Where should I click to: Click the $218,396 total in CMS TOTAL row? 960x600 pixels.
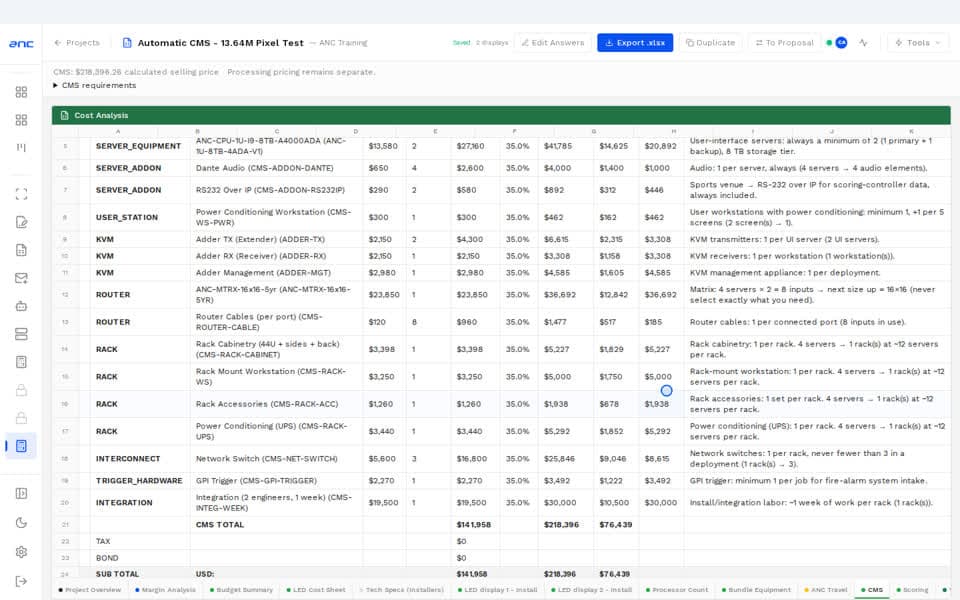coord(566,525)
